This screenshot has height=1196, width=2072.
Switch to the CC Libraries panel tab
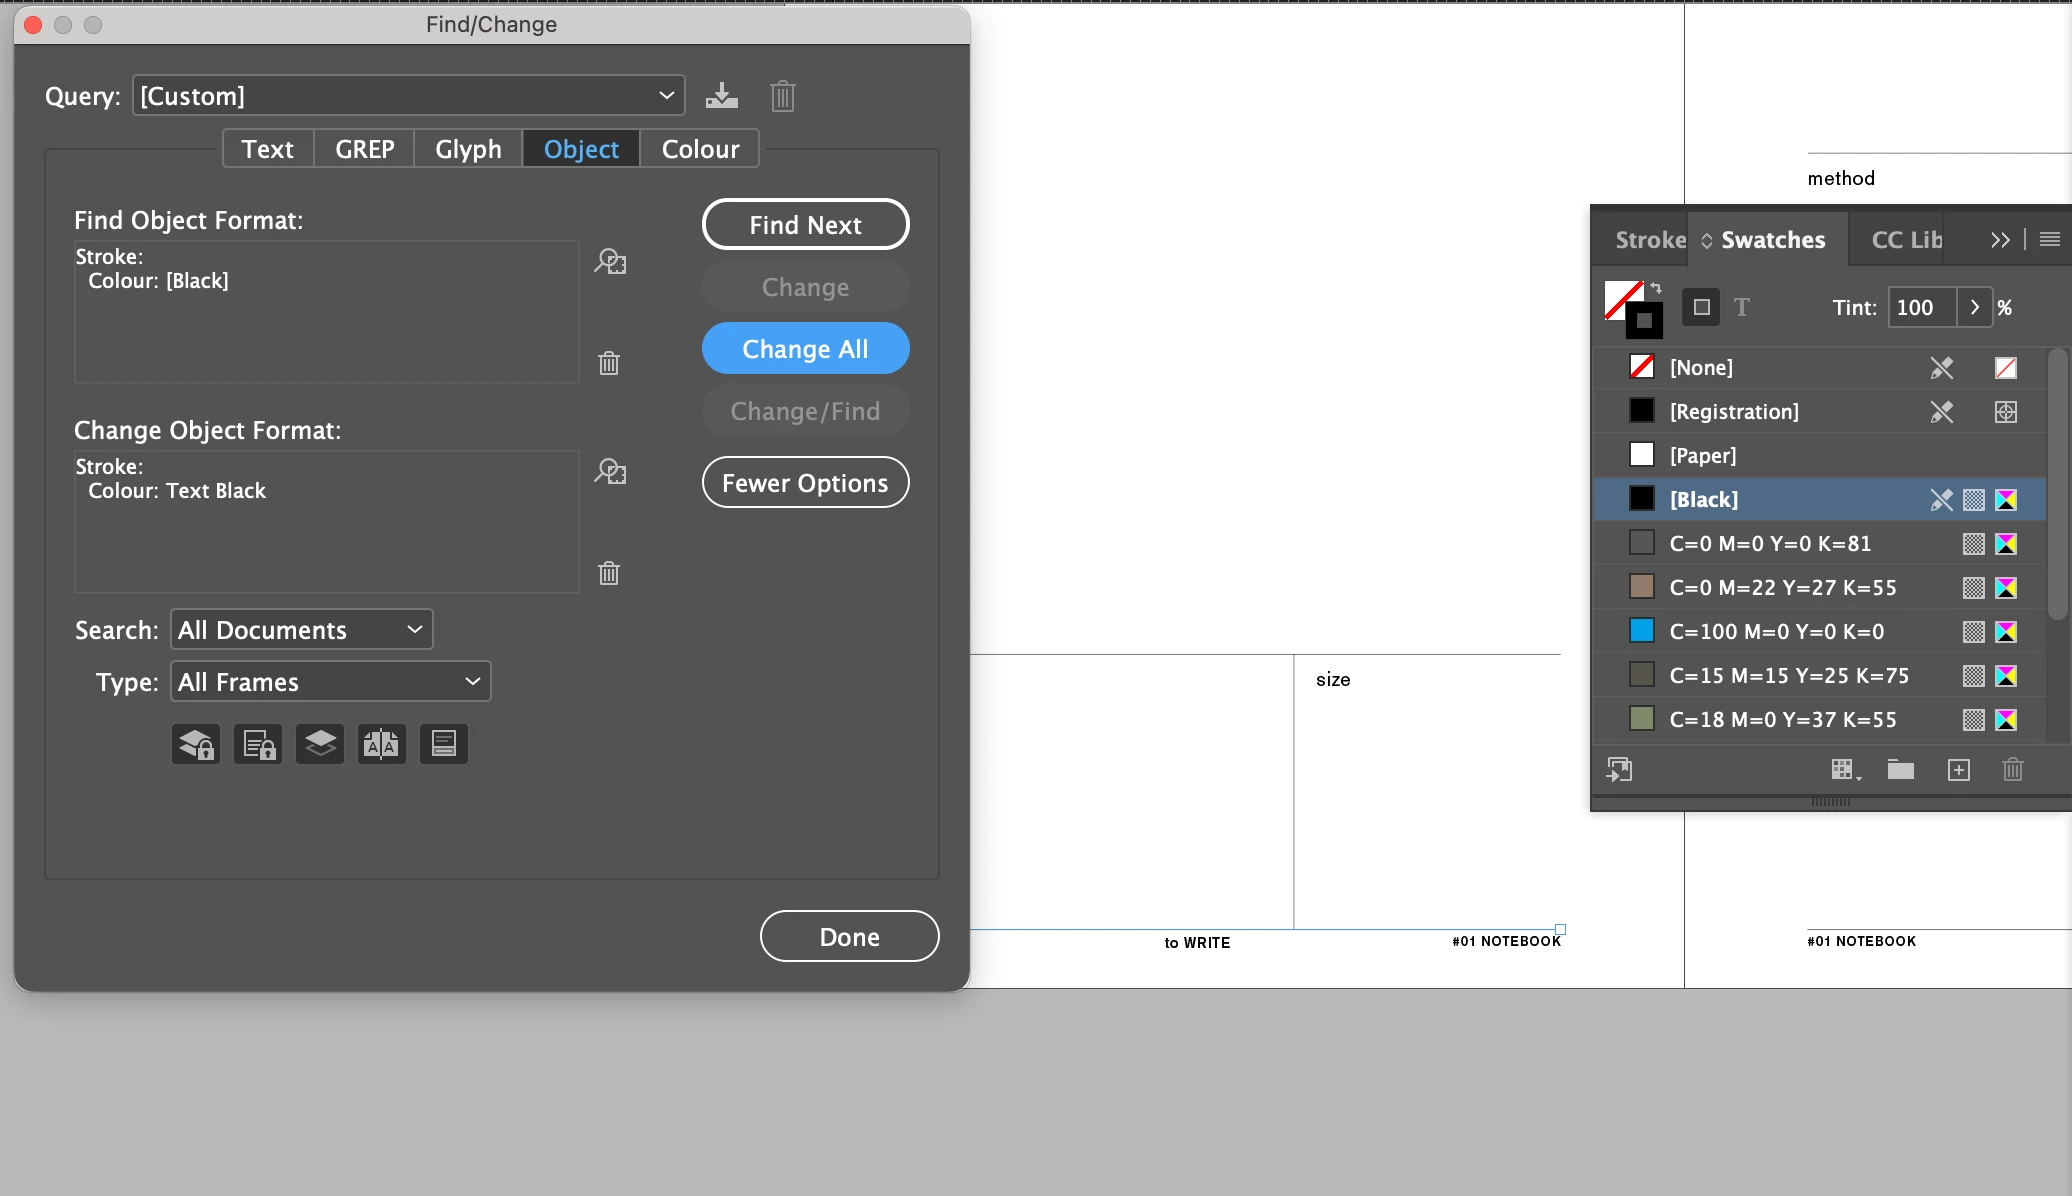point(1905,240)
